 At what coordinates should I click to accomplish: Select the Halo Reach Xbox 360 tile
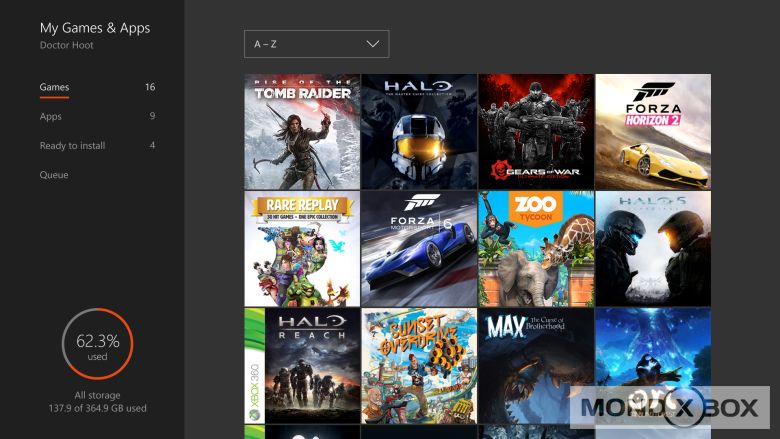(301, 365)
